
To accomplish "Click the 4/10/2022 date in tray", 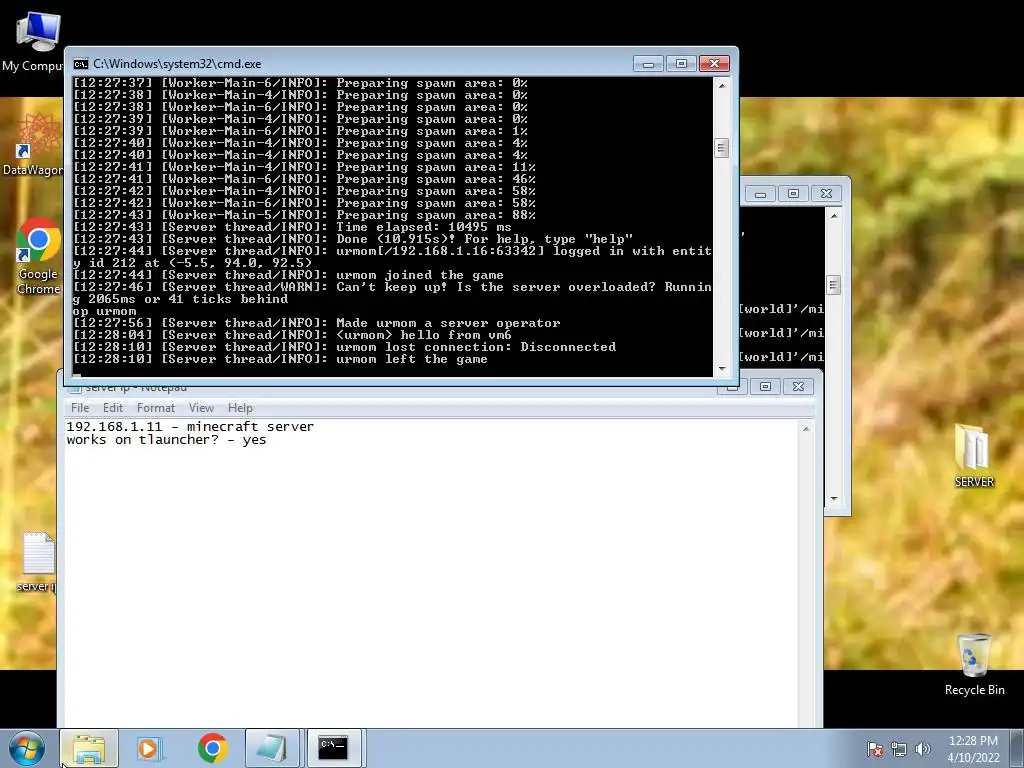I will pos(973,758).
